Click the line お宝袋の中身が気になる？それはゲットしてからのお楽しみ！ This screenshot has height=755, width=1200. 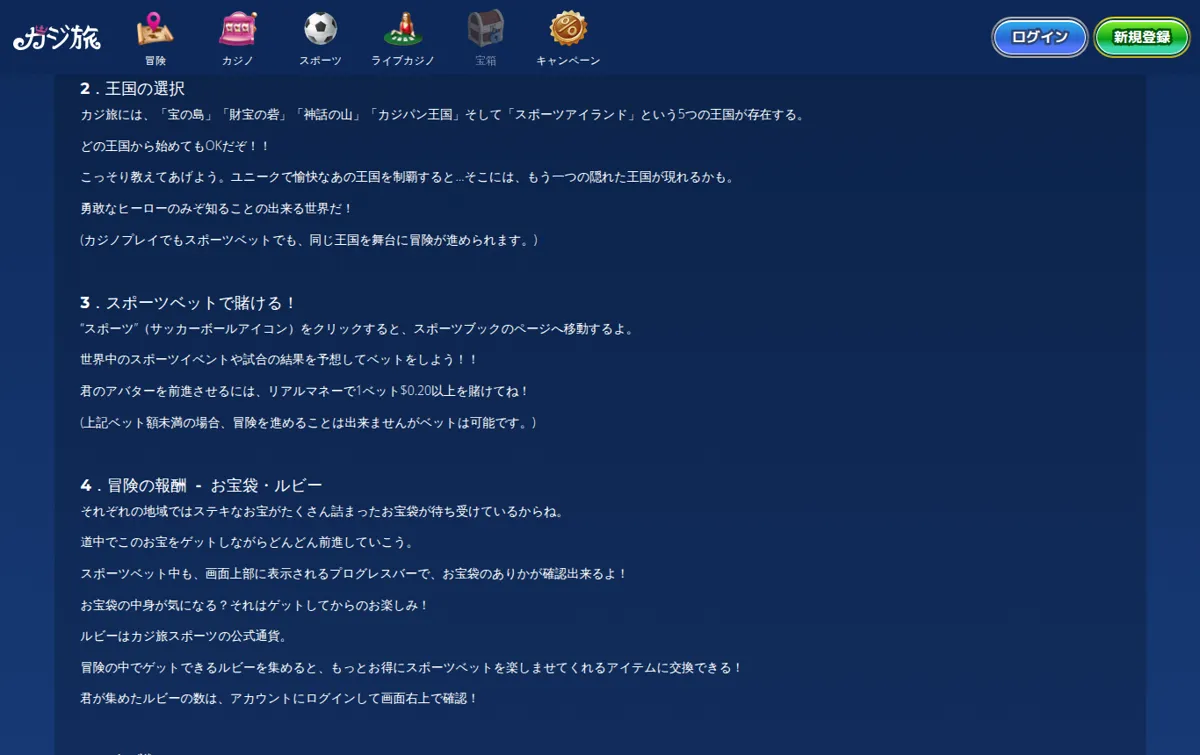coord(255,605)
